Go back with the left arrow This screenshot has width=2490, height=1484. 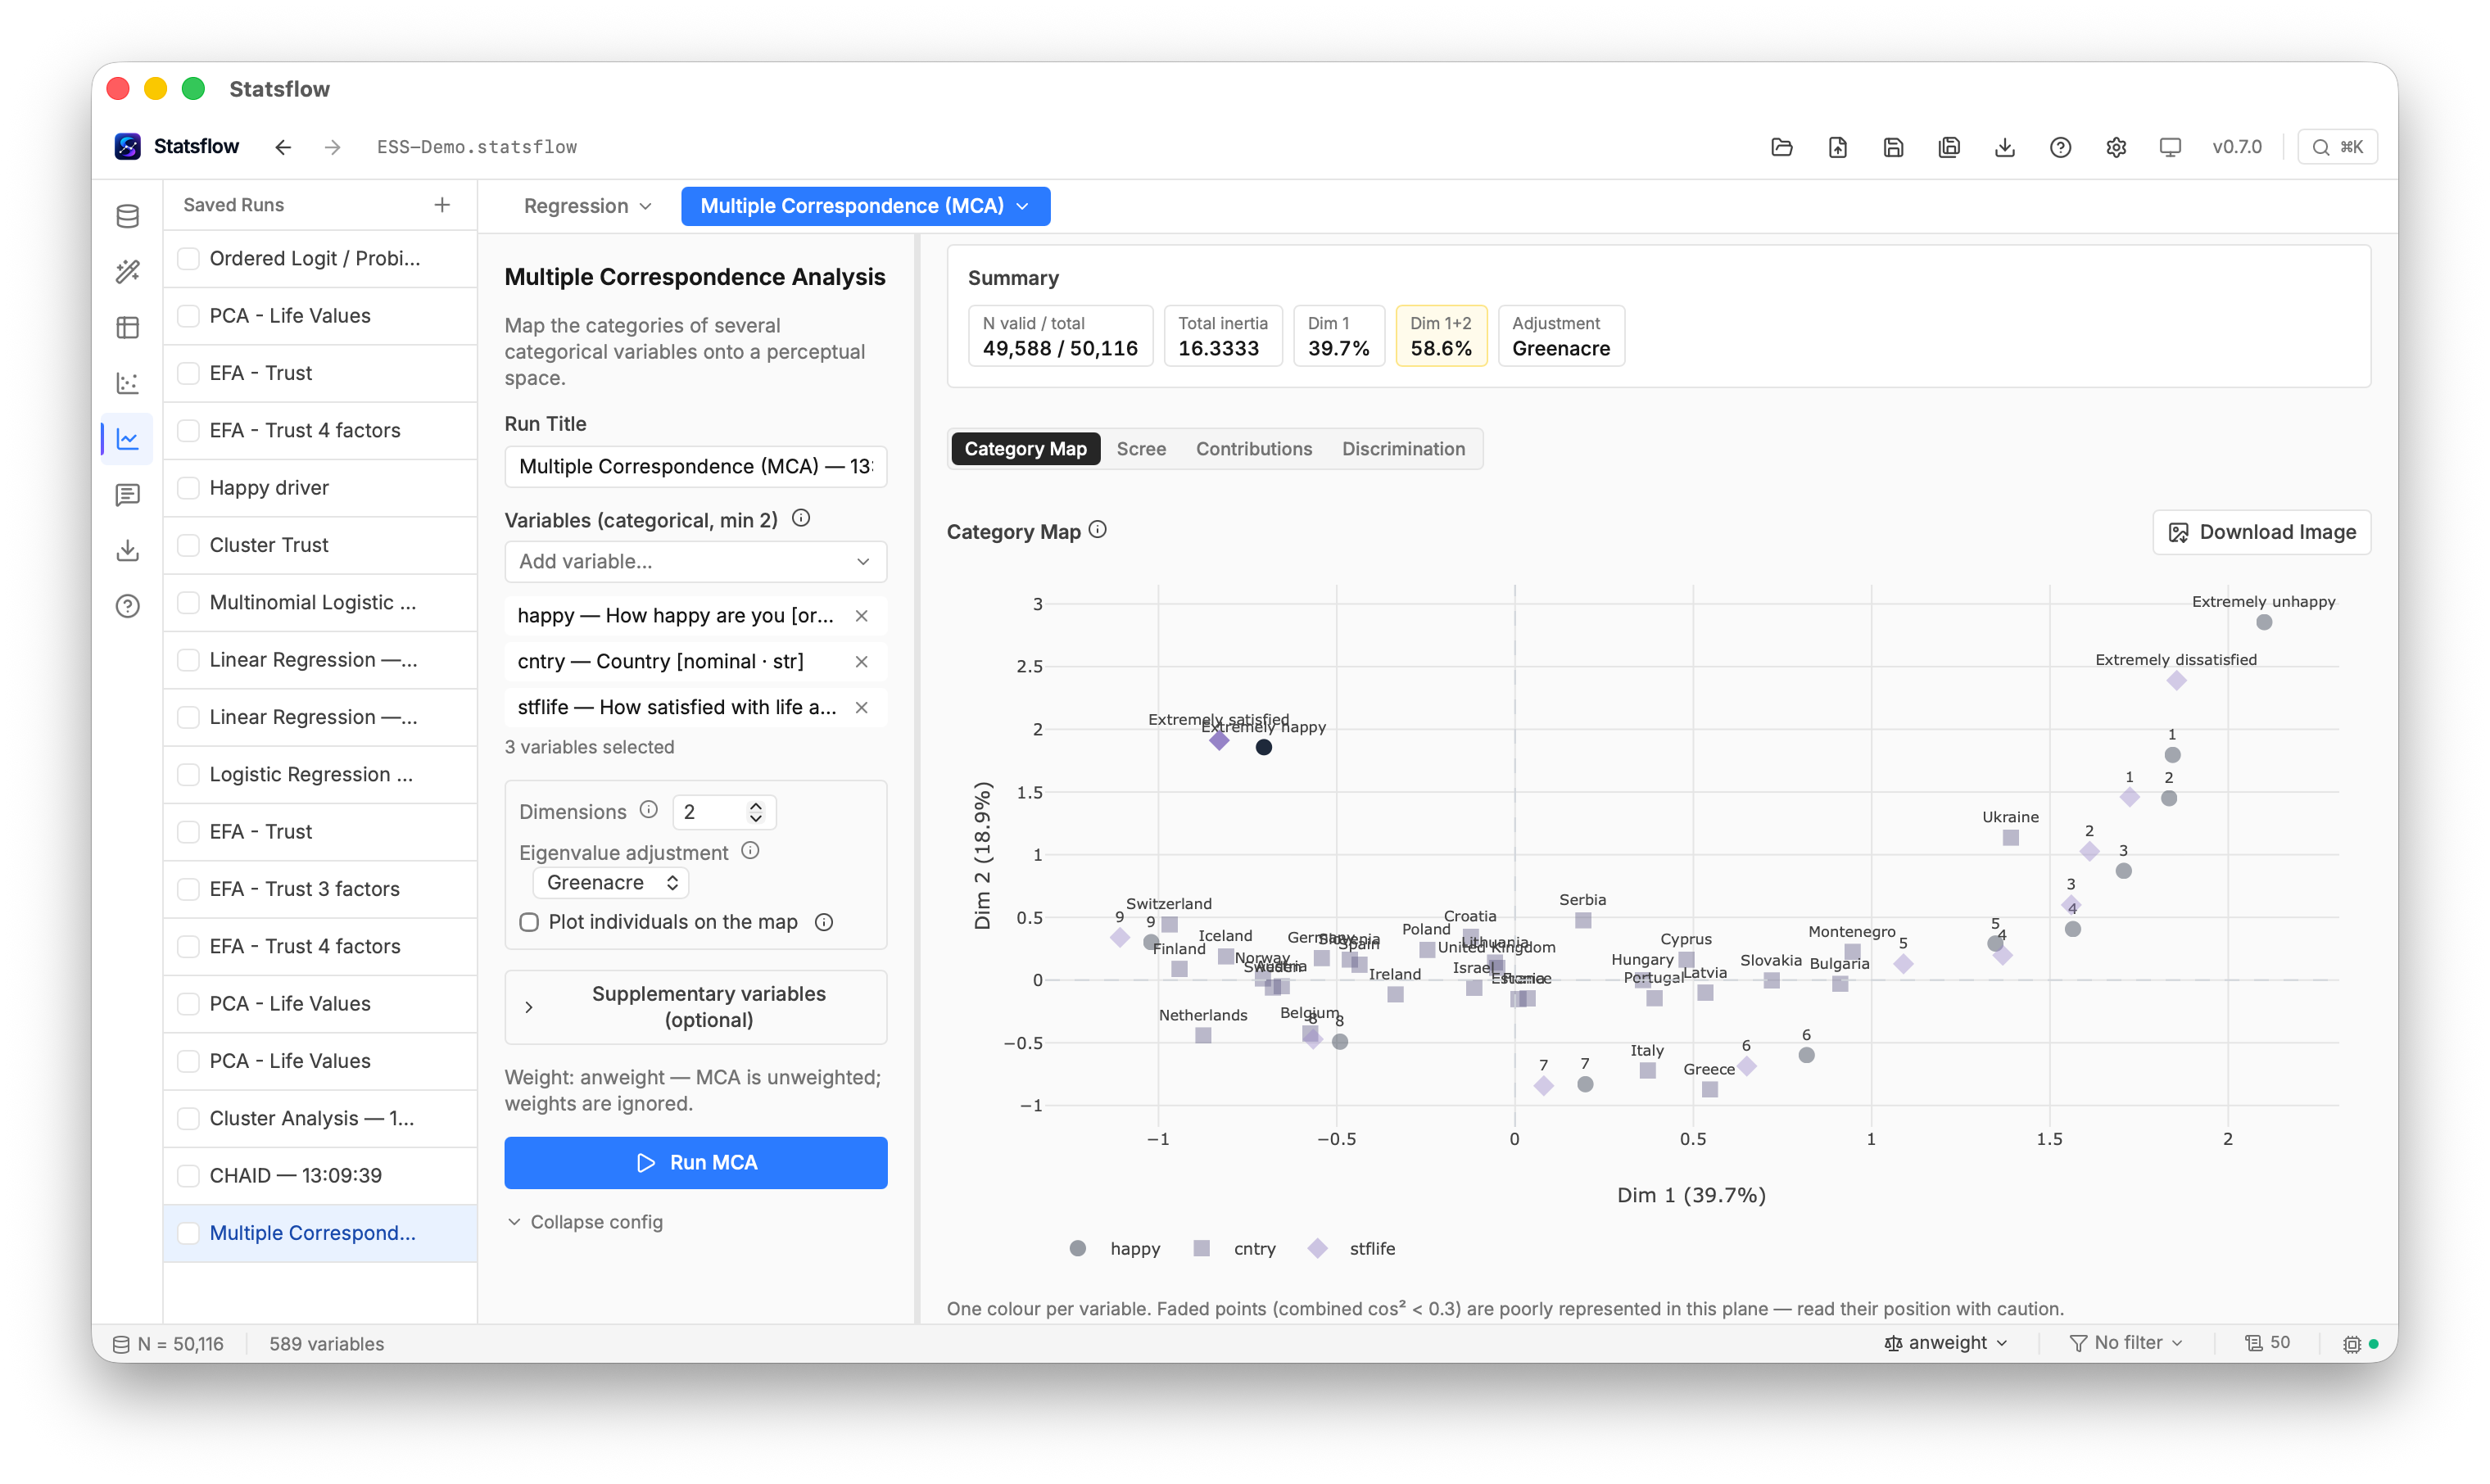pos(283,147)
